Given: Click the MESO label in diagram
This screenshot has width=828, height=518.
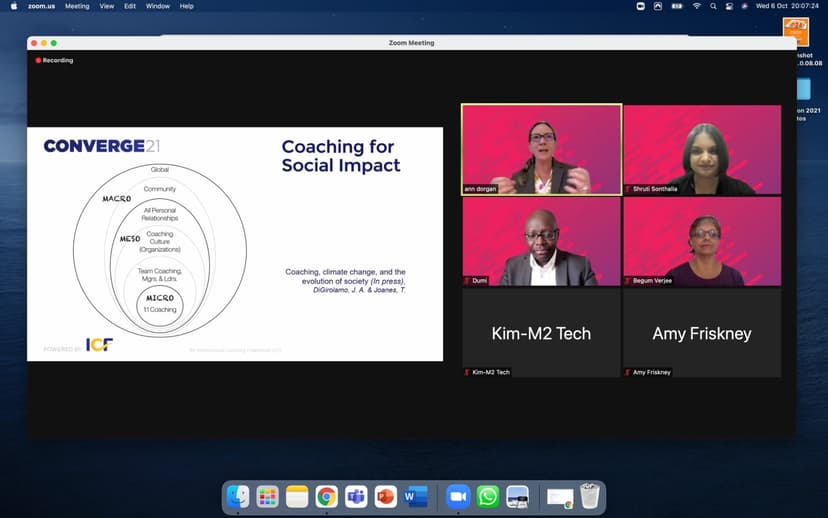Looking at the screenshot, I should pyautogui.click(x=130, y=239).
